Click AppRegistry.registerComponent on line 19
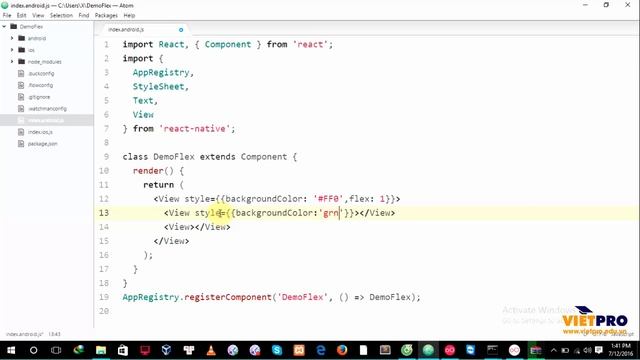The image size is (640, 360). [x=197, y=297]
